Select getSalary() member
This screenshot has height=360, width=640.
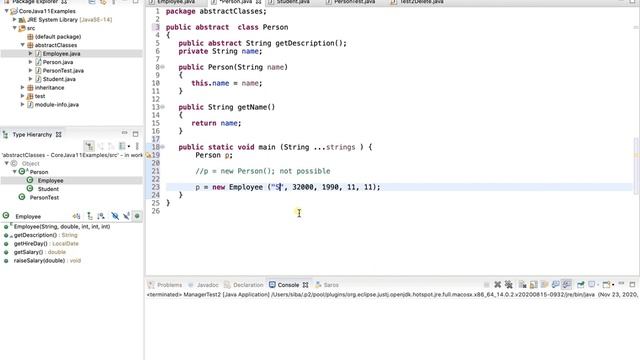[40, 252]
